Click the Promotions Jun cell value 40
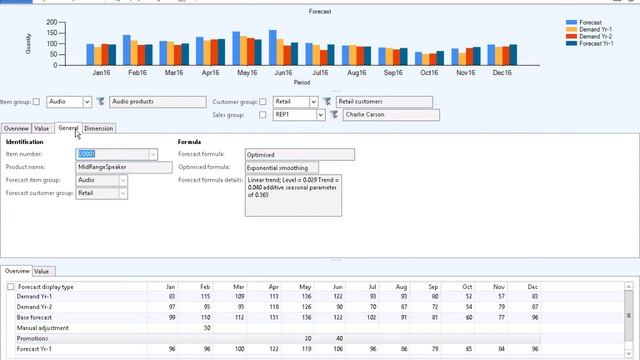Viewport: 640px width, 360px height. pos(340,339)
